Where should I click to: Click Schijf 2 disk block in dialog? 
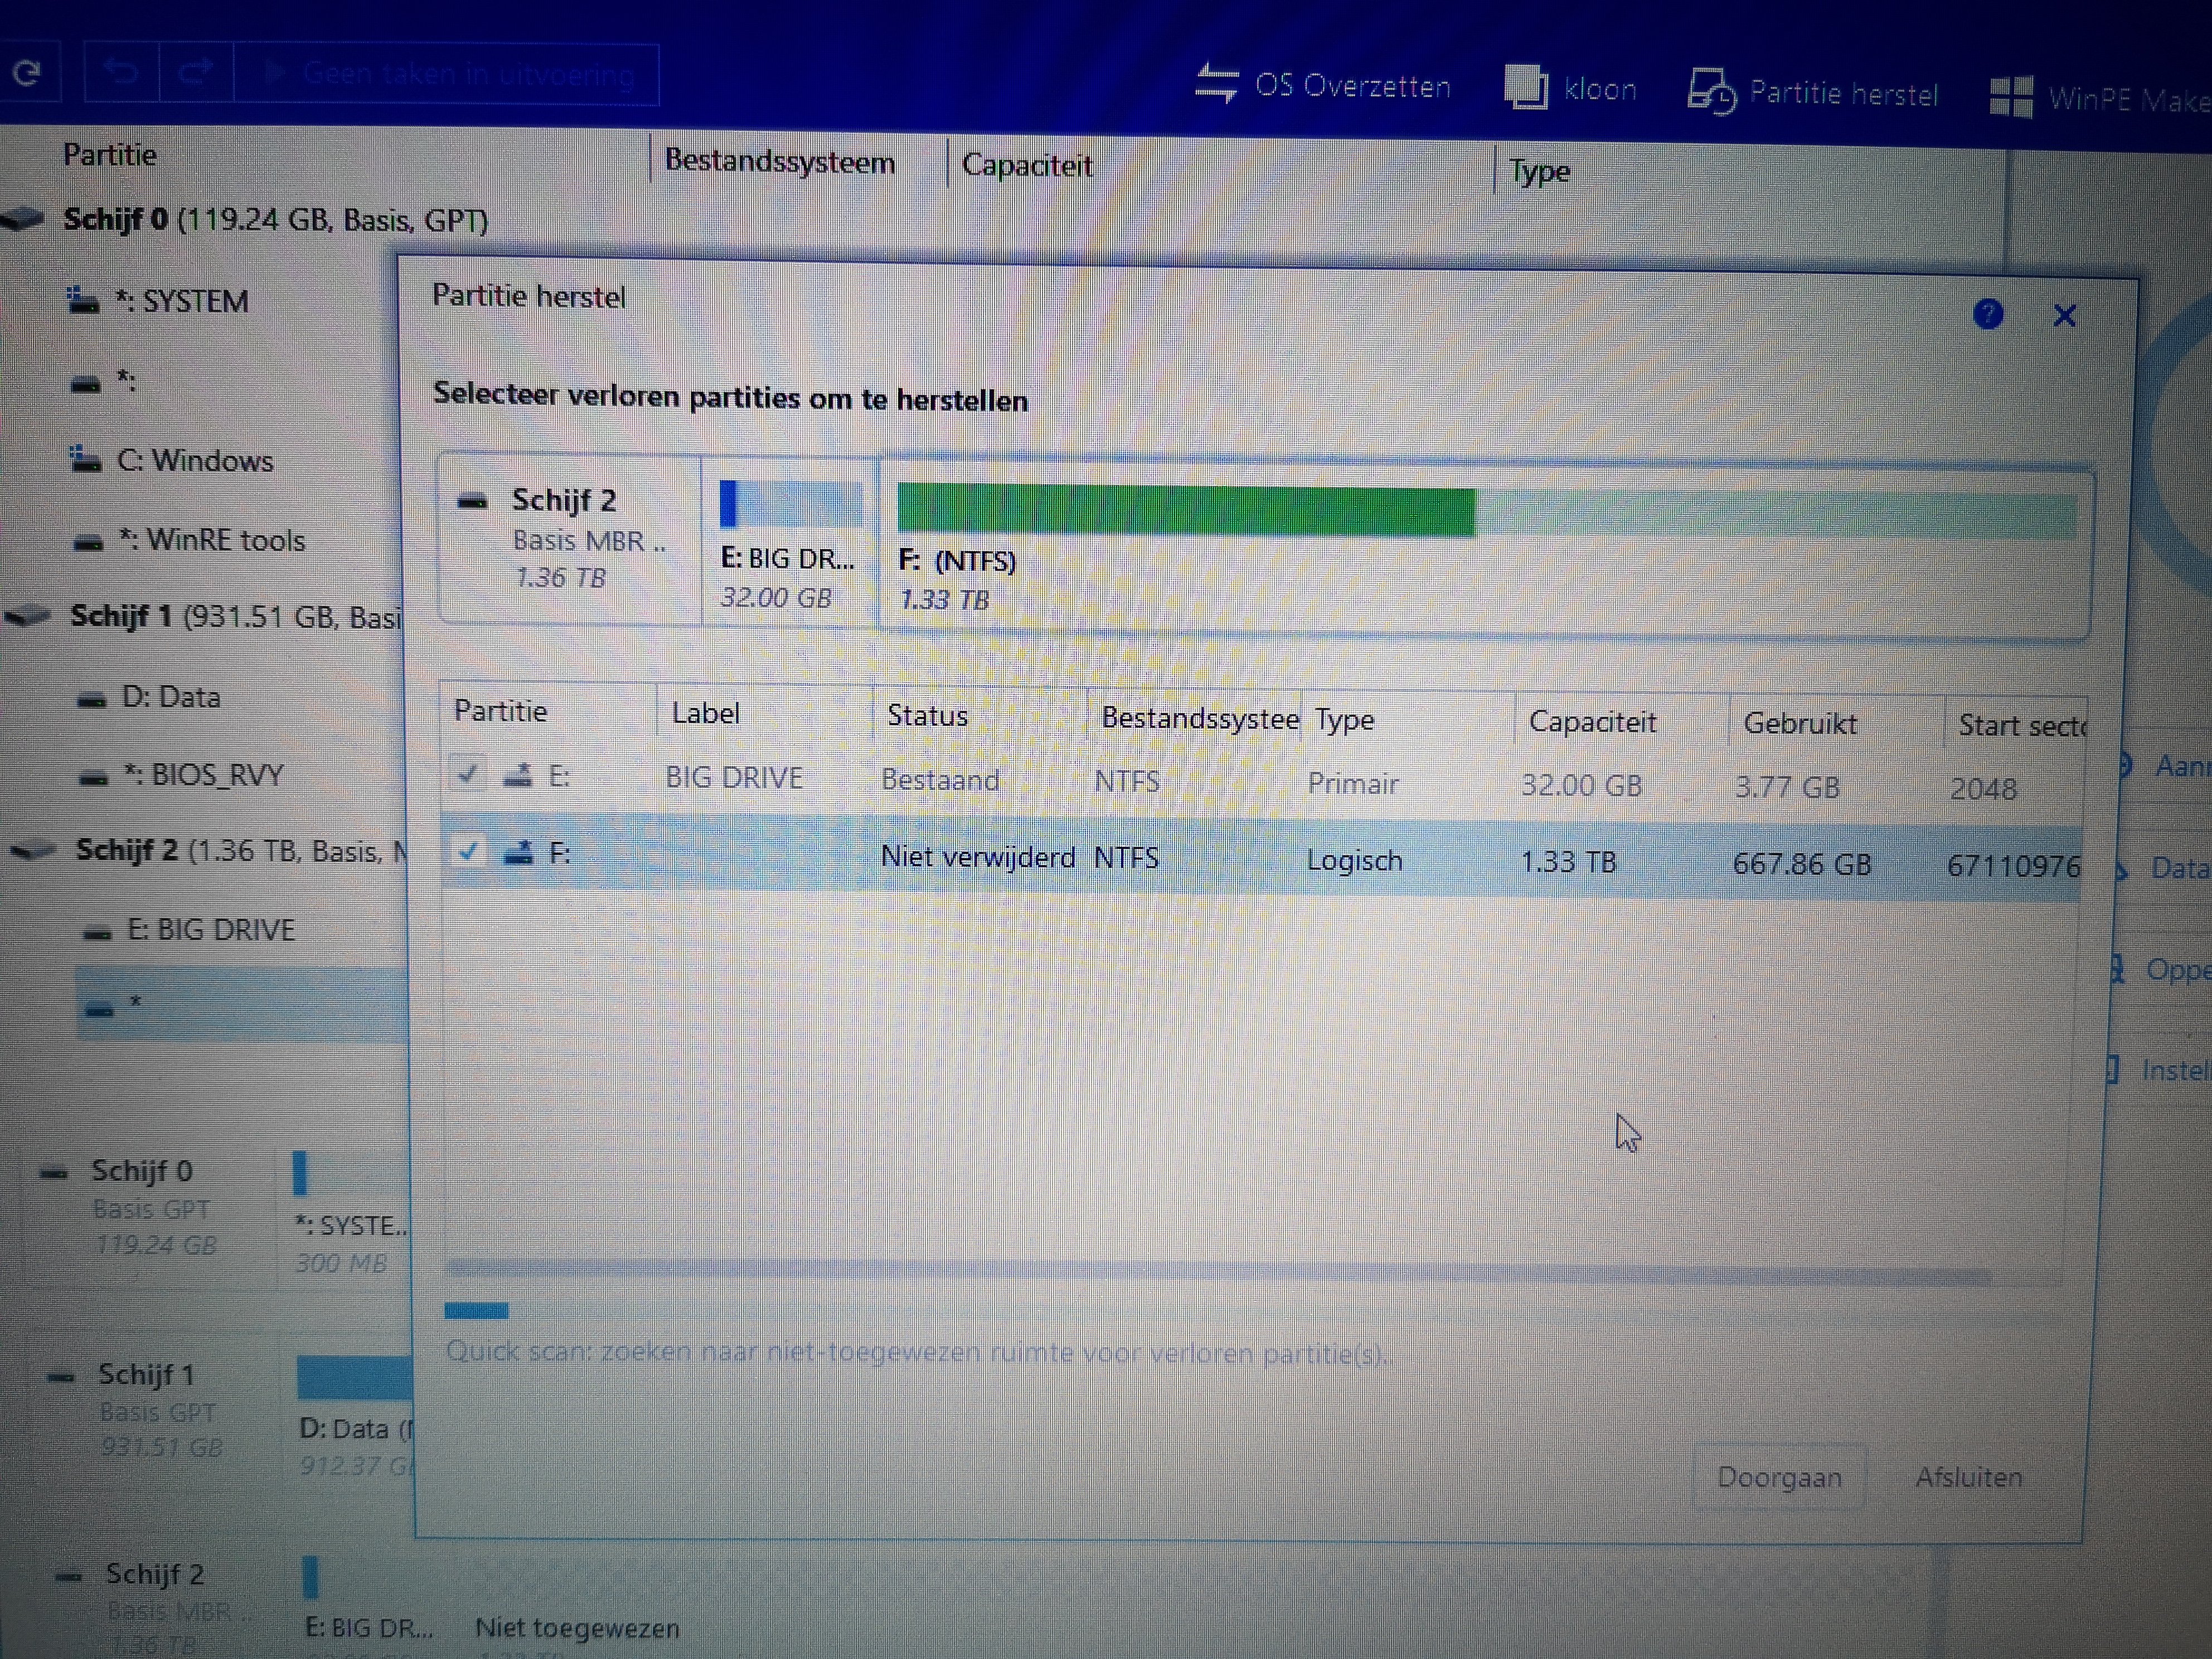[x=570, y=538]
